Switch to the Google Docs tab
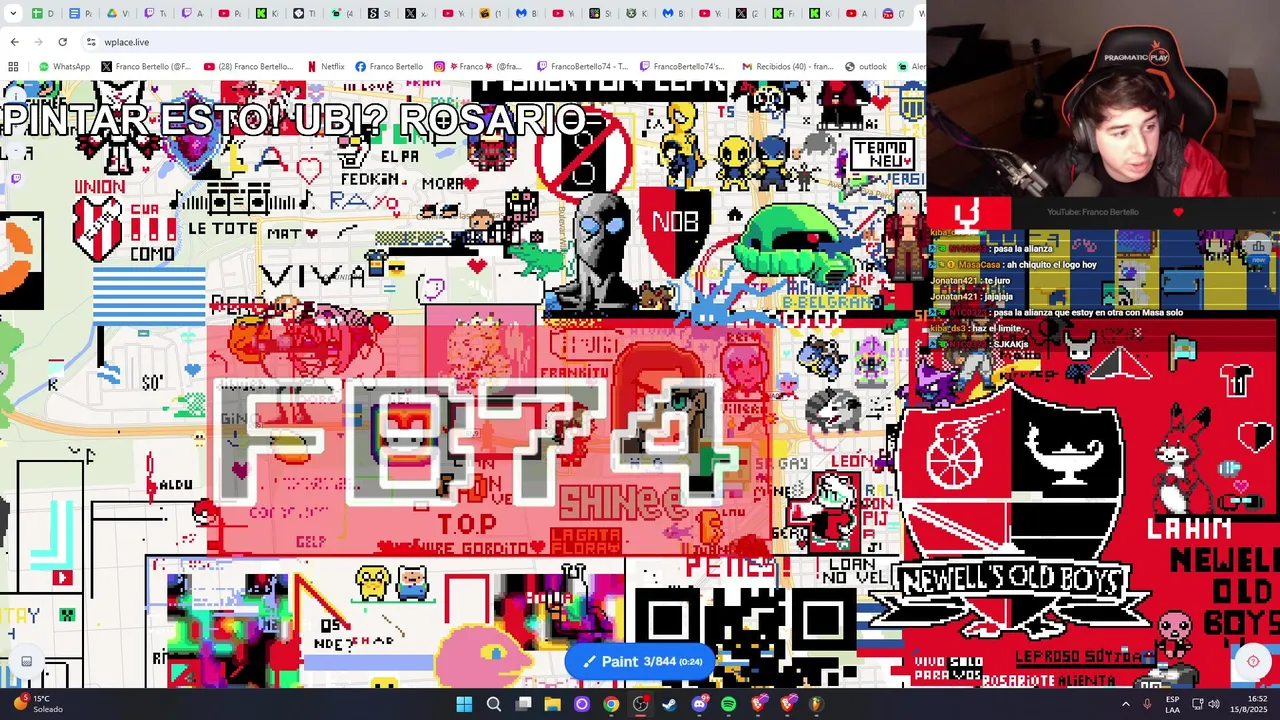This screenshot has height=720, width=1280. click(x=81, y=14)
